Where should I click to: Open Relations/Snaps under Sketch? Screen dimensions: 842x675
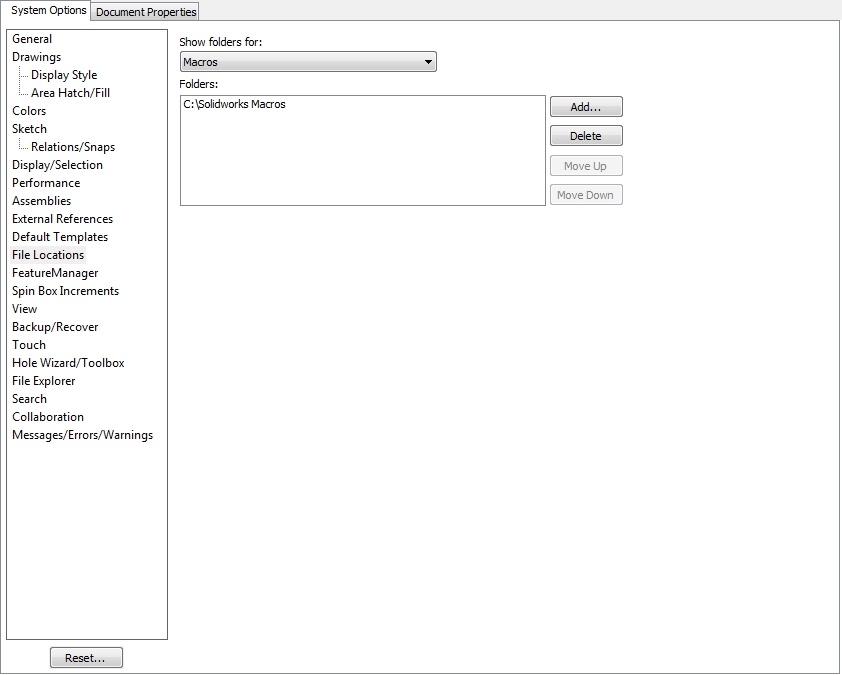(73, 147)
